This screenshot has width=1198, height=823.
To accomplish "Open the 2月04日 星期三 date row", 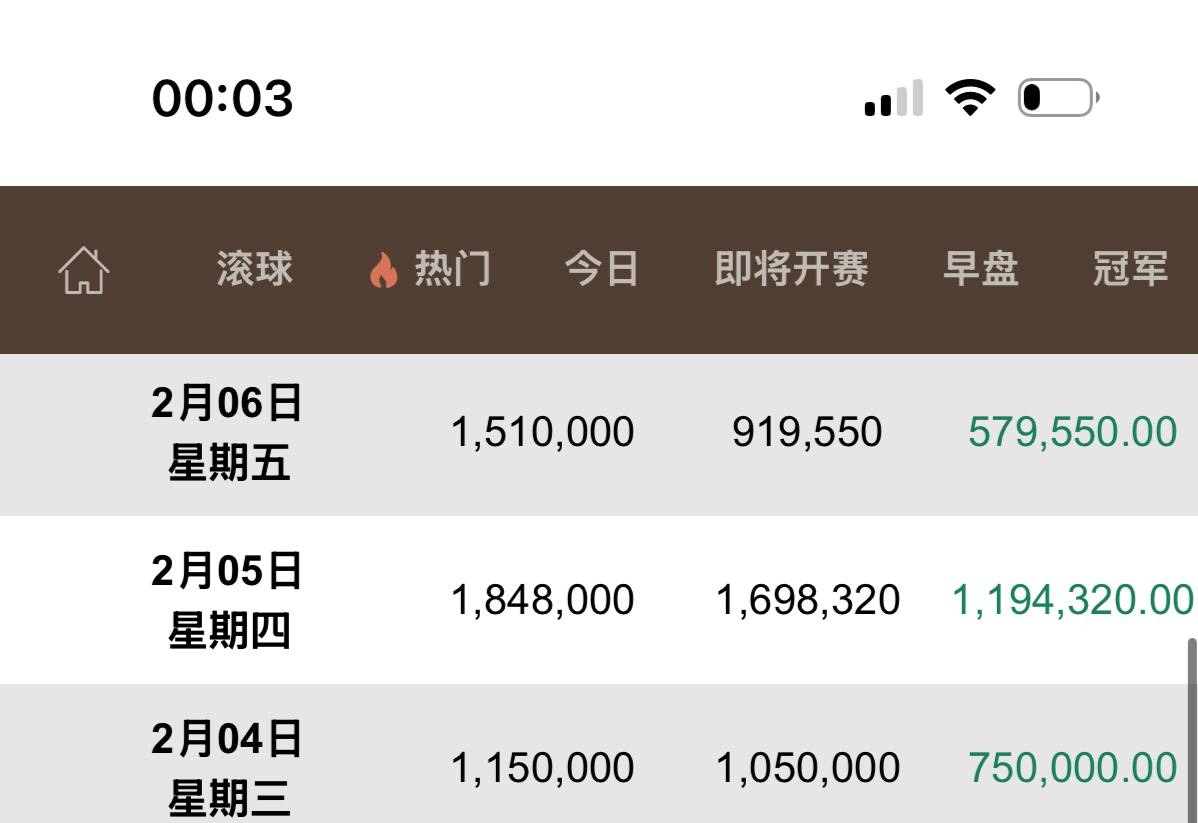I will tap(228, 768).
